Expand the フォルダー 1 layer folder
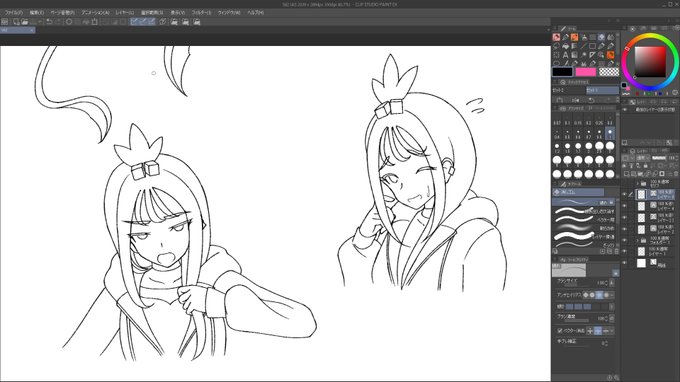680x382 pixels. [x=638, y=240]
